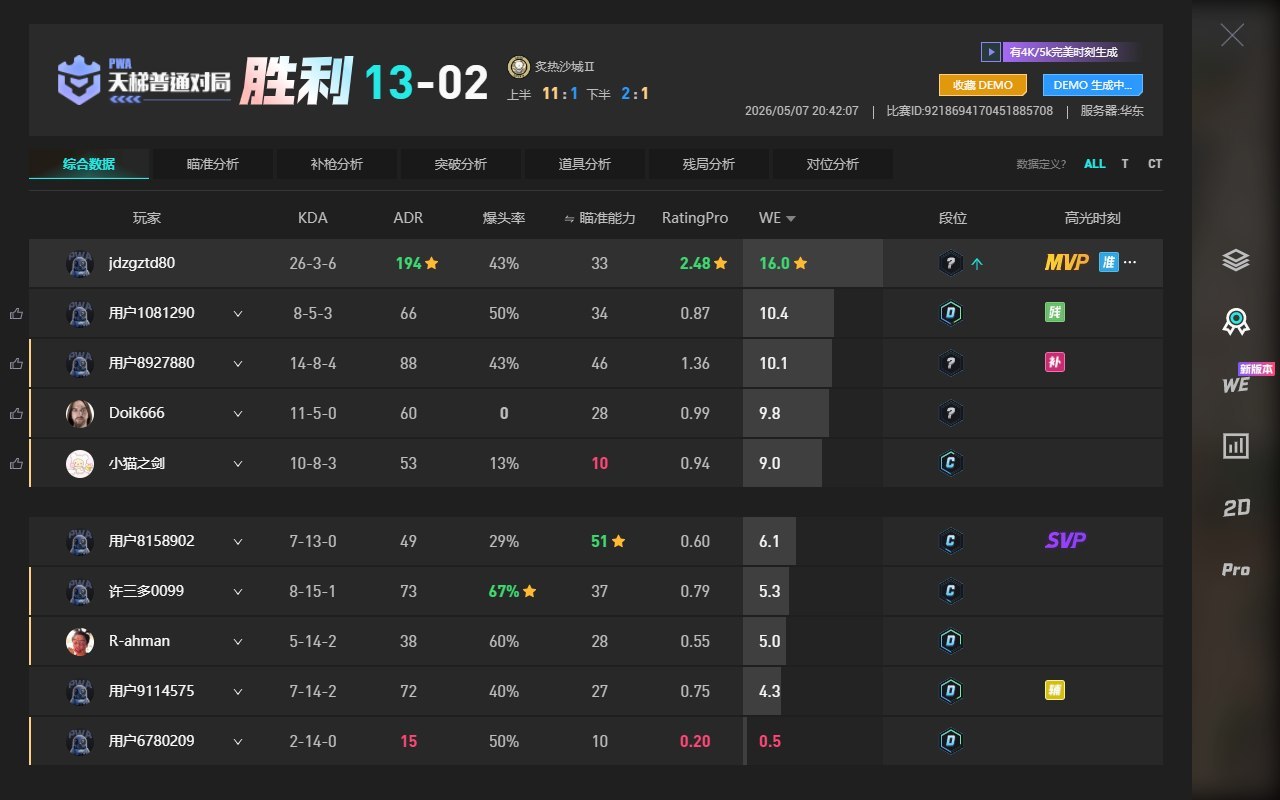1280x800 pixels.
Task: Click the SVP badge for 用户8158902
Action: coord(1066,541)
